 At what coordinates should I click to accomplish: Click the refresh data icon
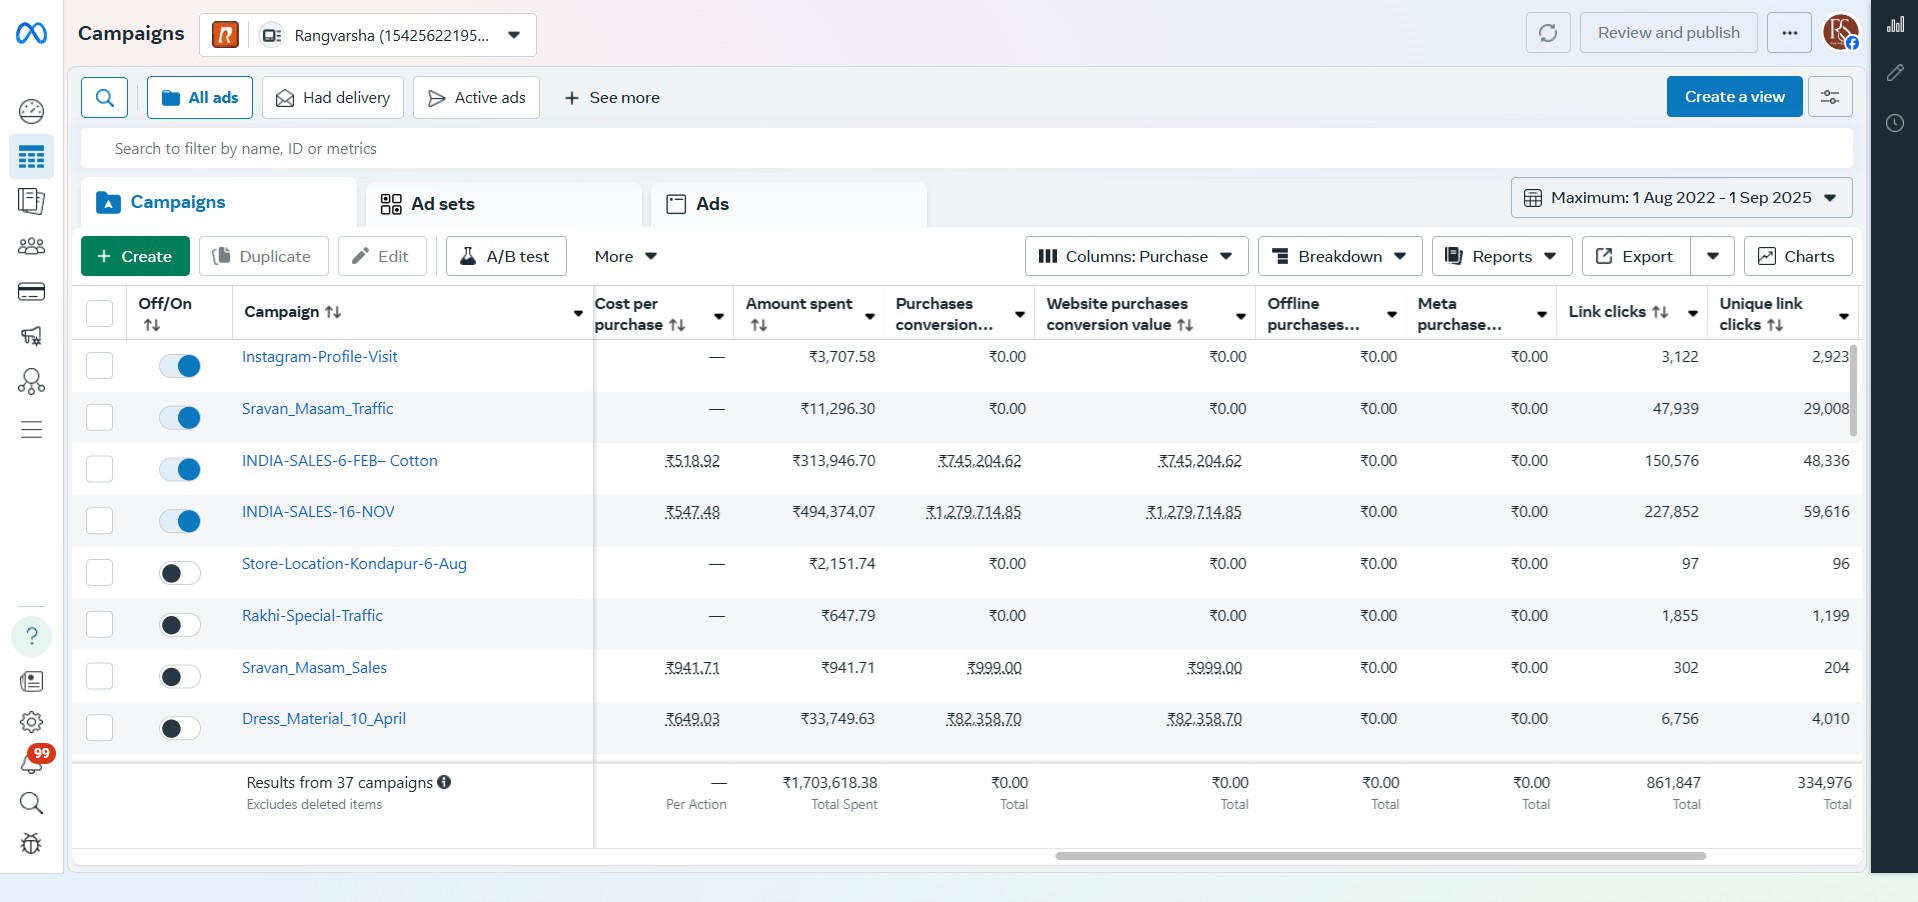(1547, 33)
